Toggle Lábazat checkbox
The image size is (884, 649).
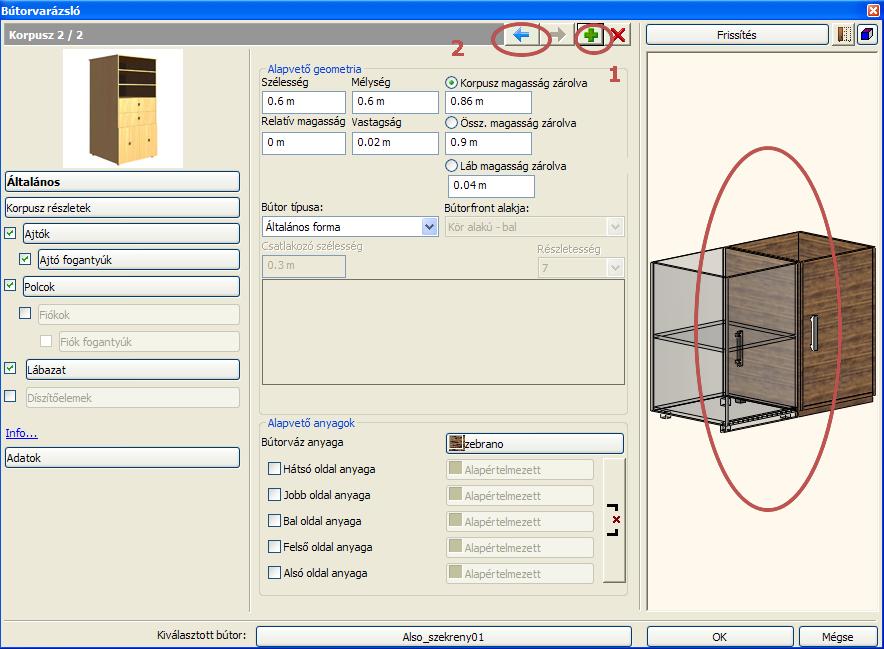click(x=10, y=368)
